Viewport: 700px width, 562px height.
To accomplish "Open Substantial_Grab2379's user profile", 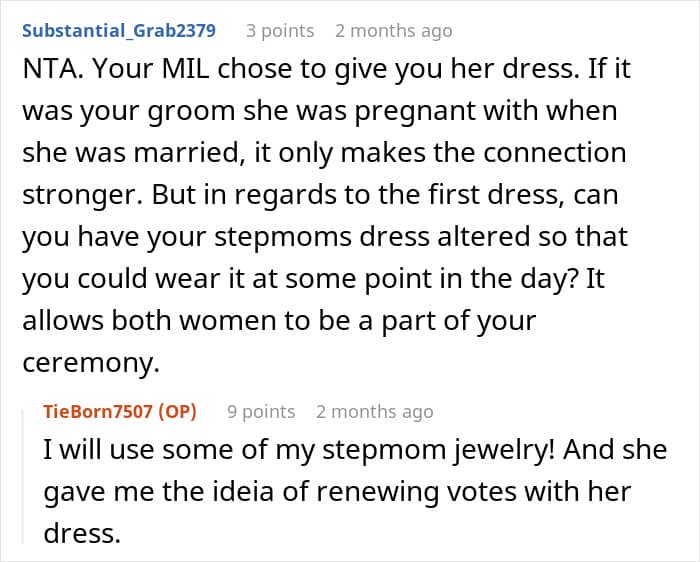I will pyautogui.click(x=118, y=30).
